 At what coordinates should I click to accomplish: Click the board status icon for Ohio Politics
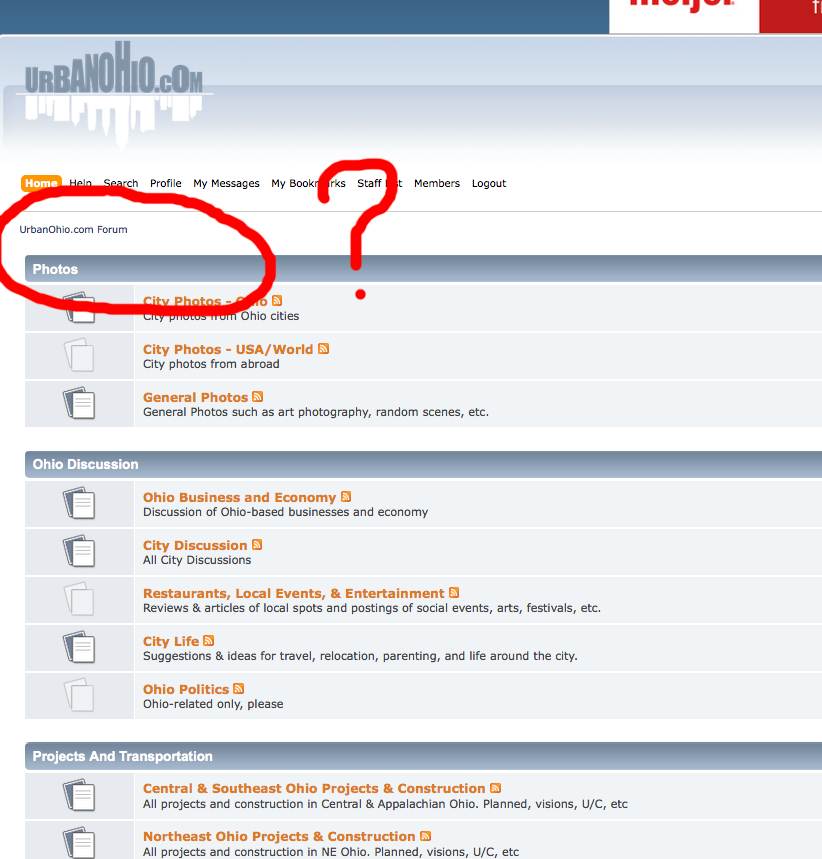pos(79,695)
